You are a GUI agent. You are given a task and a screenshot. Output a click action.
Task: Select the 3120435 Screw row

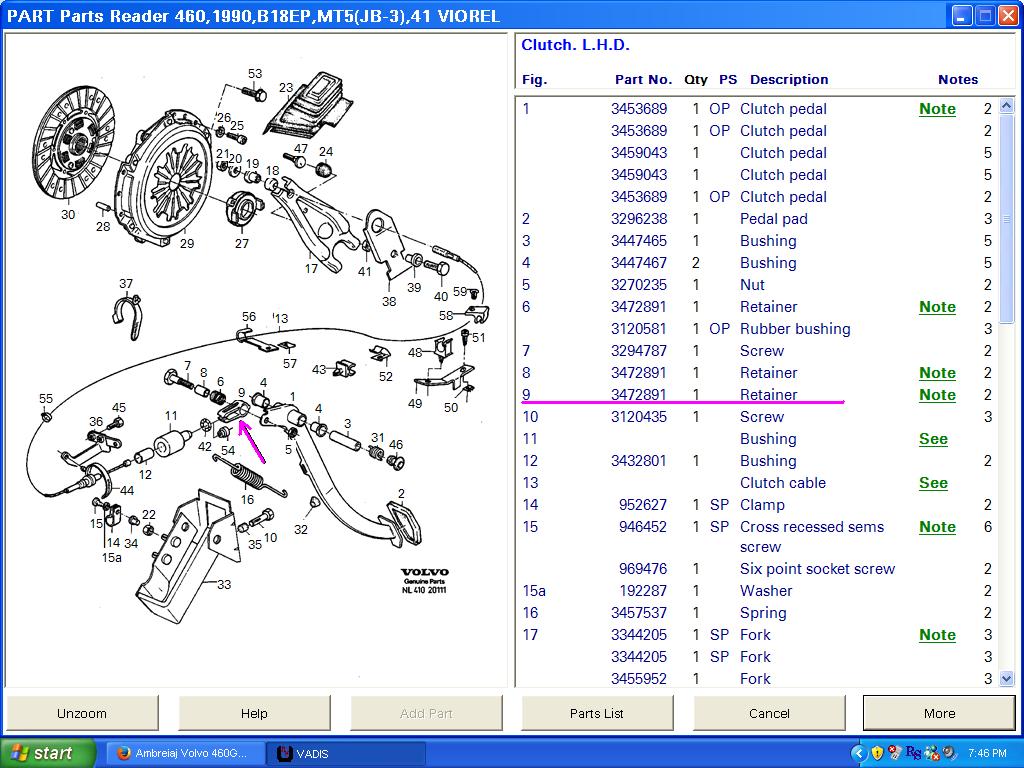coord(758,417)
